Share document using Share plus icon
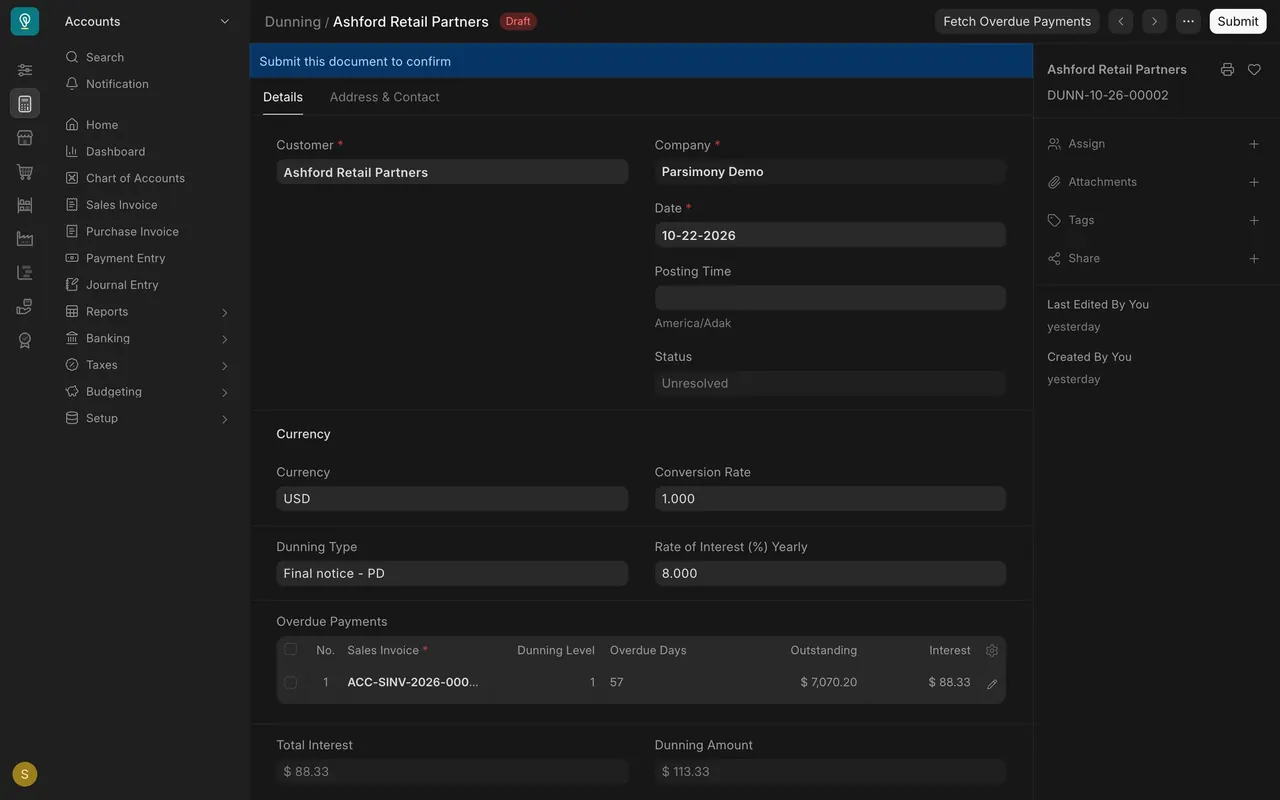 tap(1254, 258)
